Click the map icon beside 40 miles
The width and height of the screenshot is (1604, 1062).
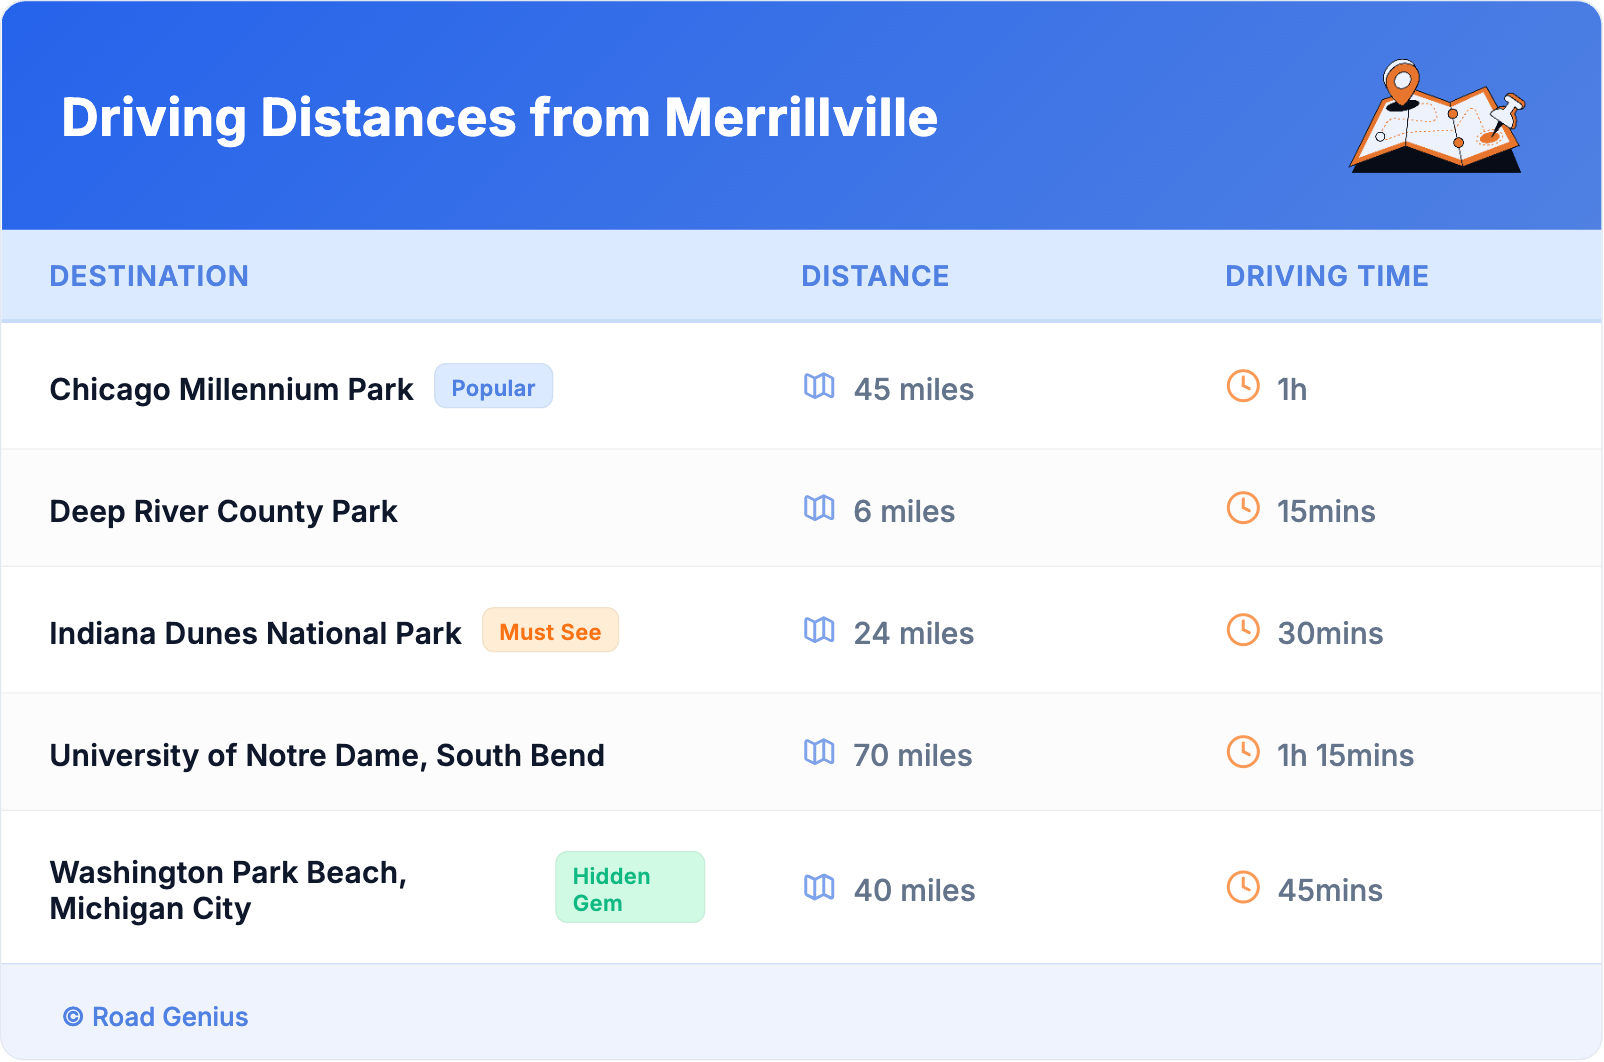pyautogui.click(x=819, y=887)
